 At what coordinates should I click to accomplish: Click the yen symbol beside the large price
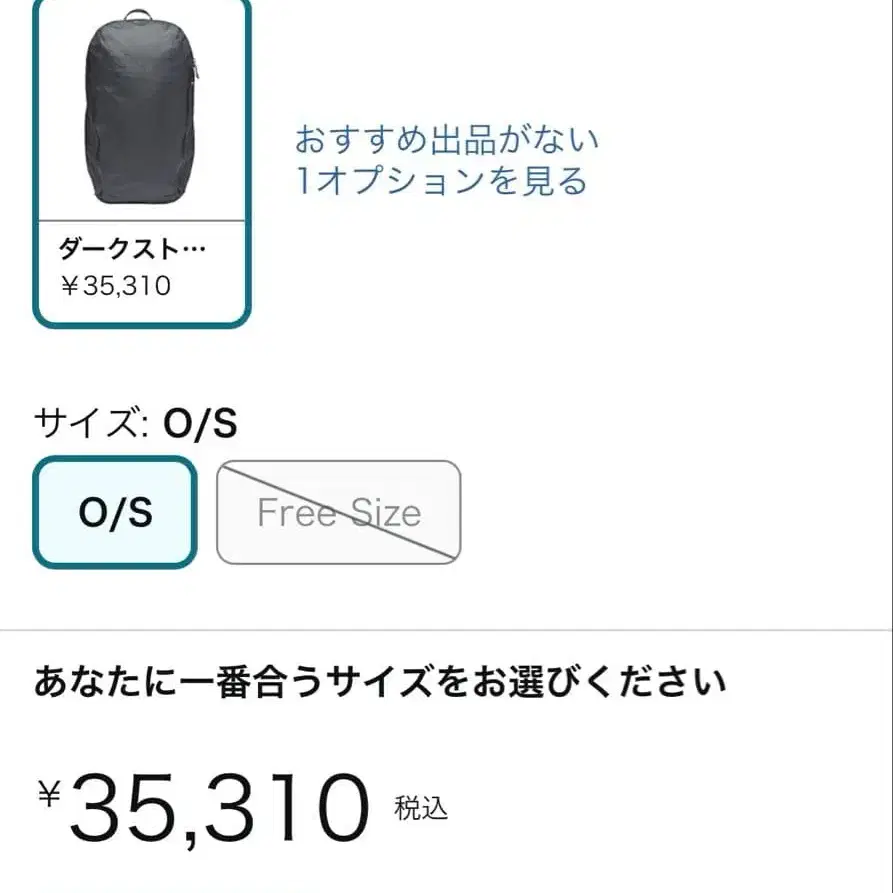tap(50, 794)
